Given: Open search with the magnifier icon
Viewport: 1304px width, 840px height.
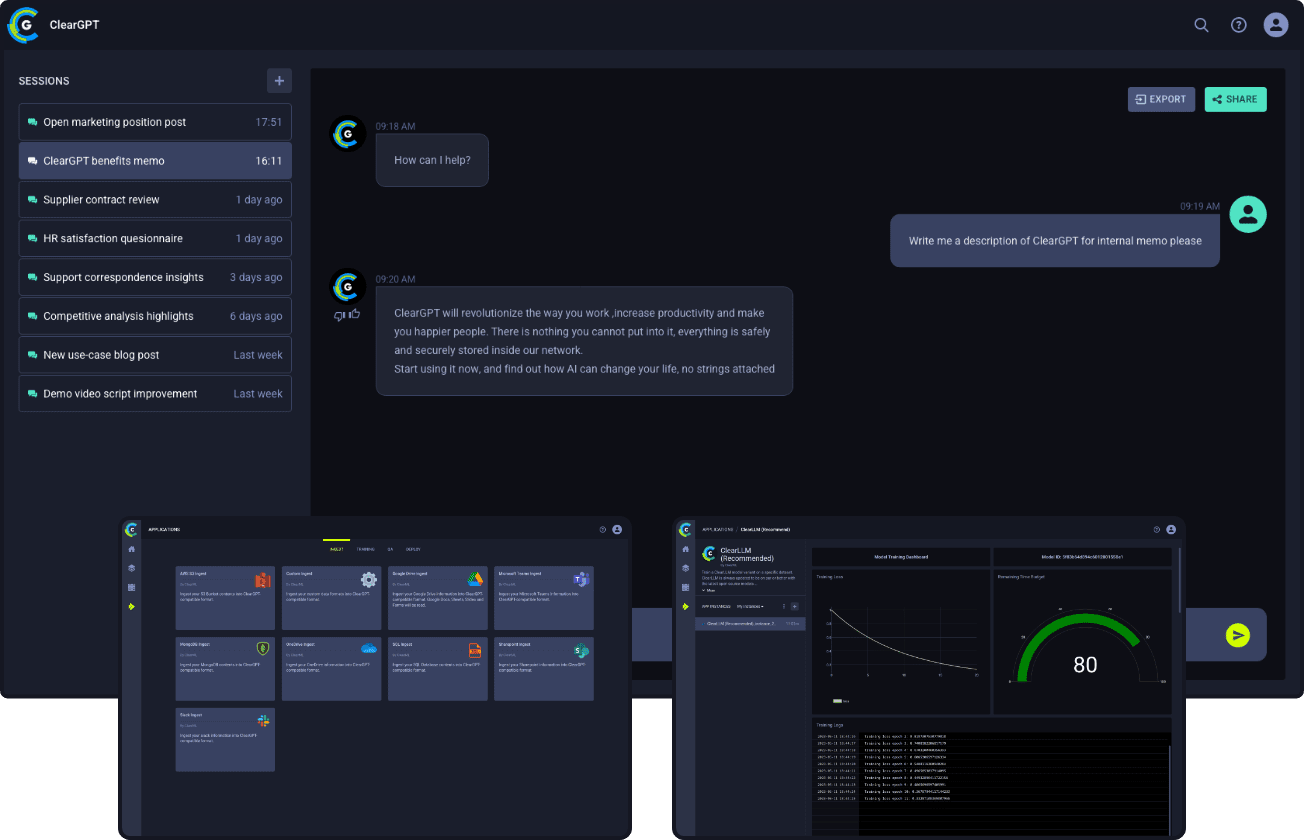Looking at the screenshot, I should pyautogui.click(x=1202, y=25).
